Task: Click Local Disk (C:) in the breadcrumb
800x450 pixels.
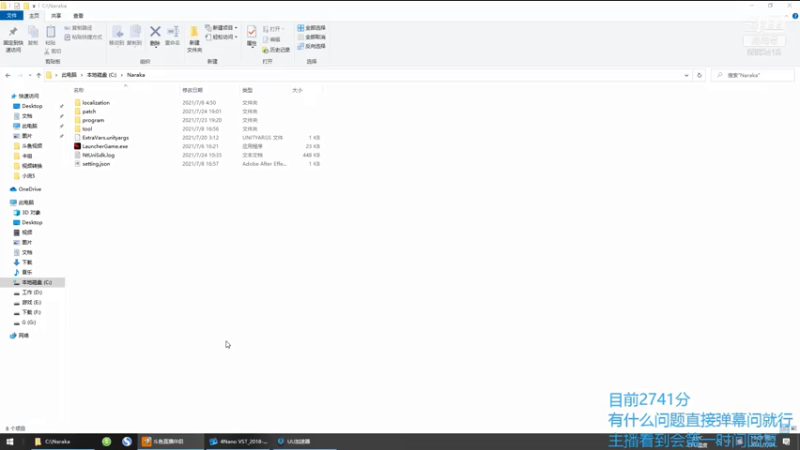Action: pyautogui.click(x=102, y=75)
